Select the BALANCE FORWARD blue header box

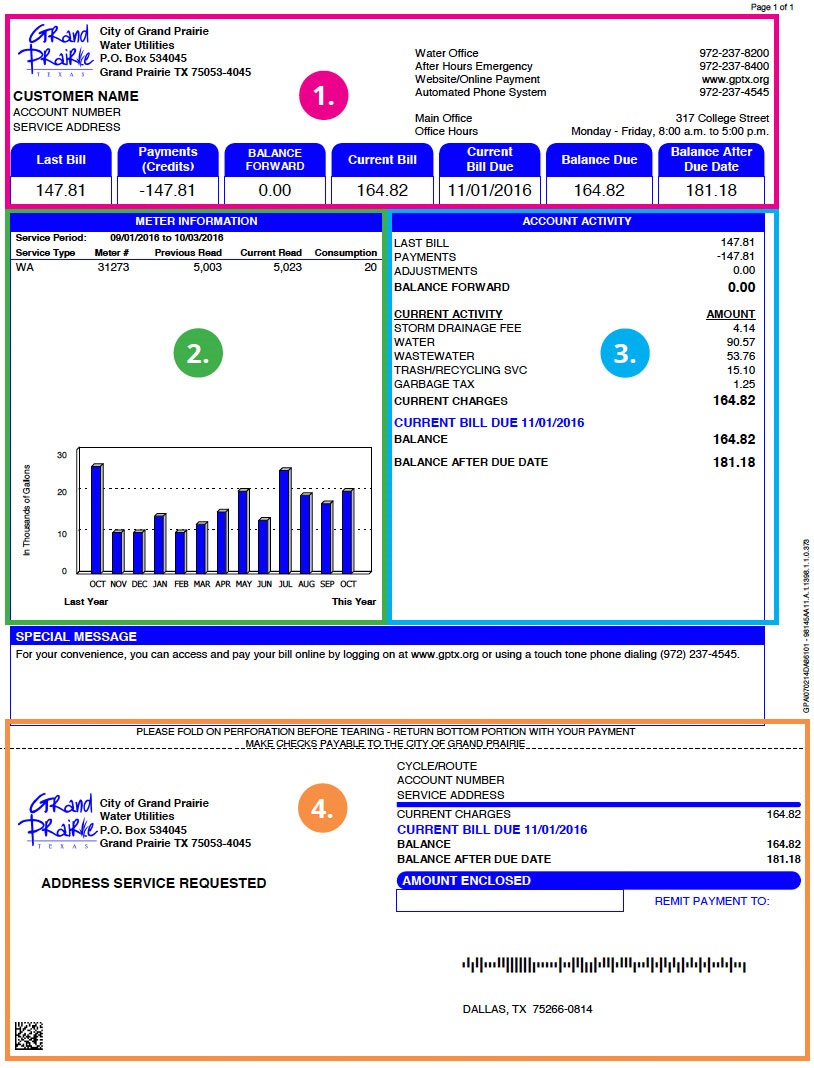pyautogui.click(x=275, y=159)
